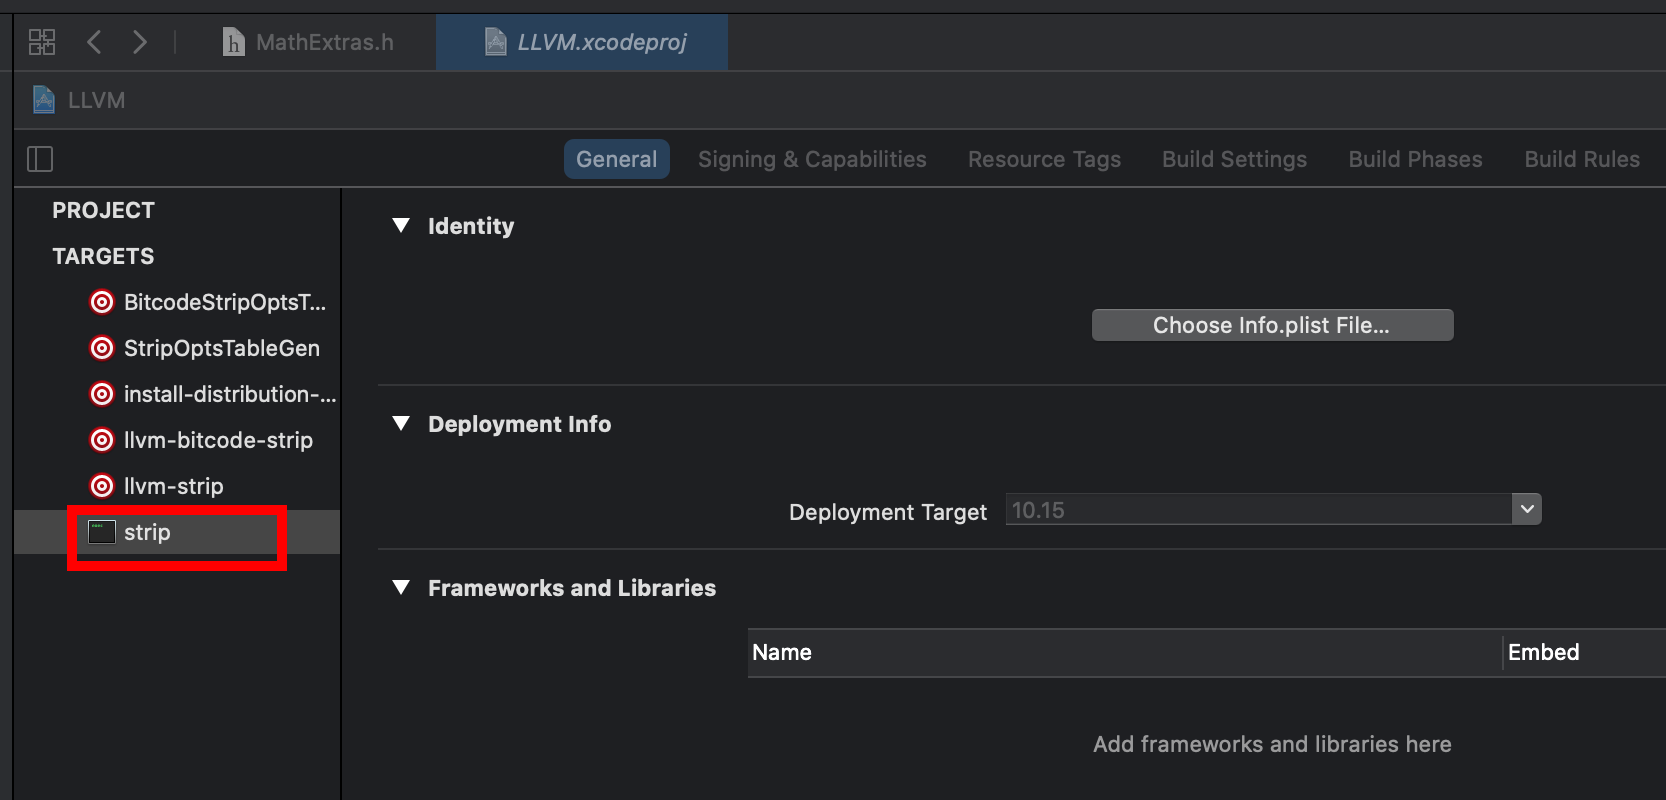
Task: Click the BitcodeStripOptsT... target icon
Action: (102, 302)
